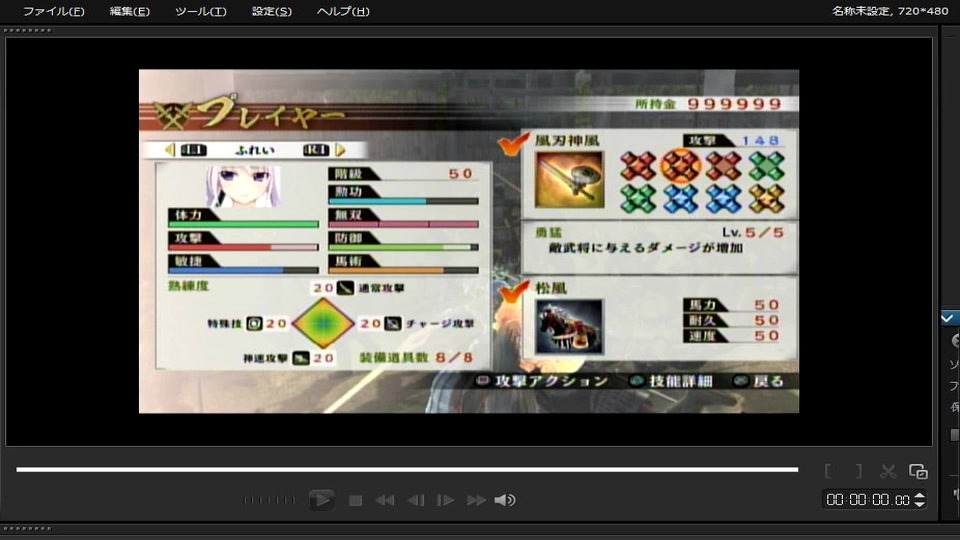The width and height of the screenshot is (960, 540).
Task: Click the 風刃神風 weapon name in preview
Action: (x=568, y=141)
